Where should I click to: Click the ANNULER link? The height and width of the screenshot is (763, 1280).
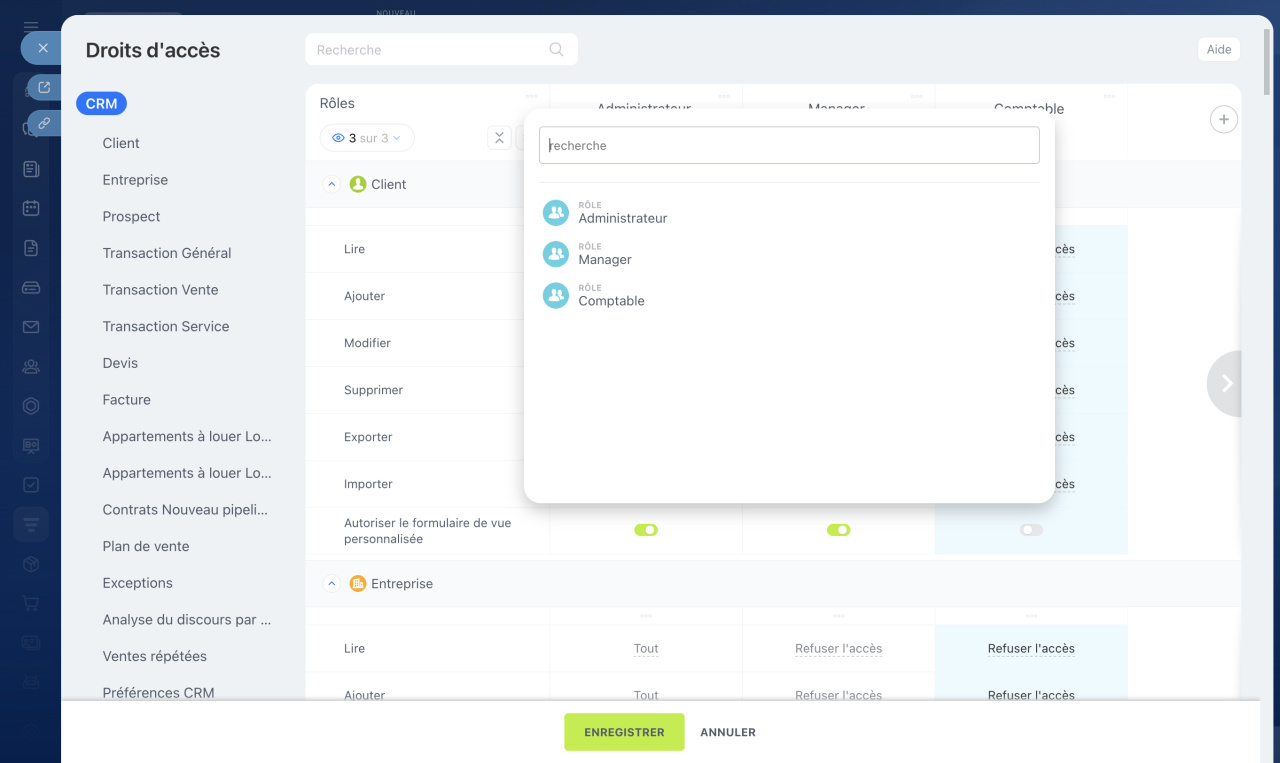point(728,732)
